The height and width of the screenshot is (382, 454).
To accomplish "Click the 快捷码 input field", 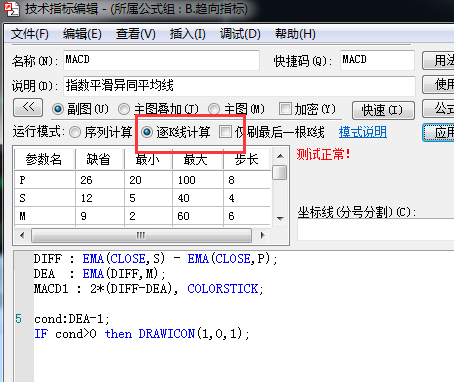I will 377,60.
